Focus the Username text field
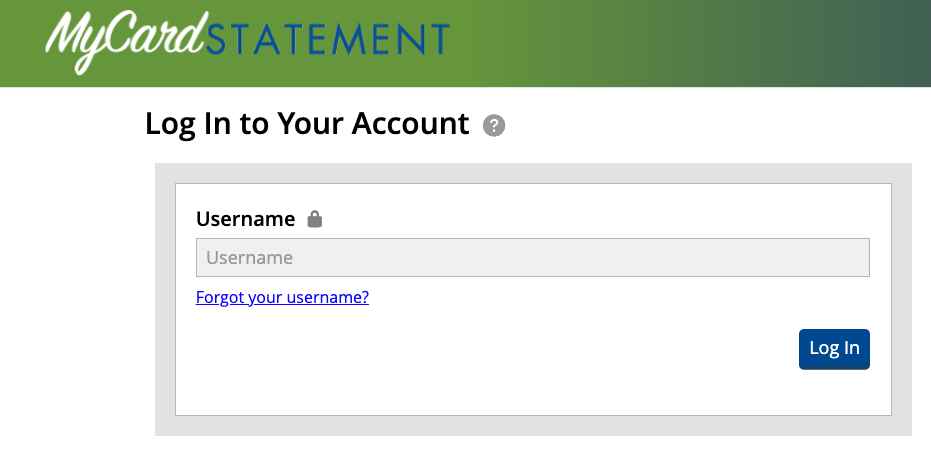 532,257
